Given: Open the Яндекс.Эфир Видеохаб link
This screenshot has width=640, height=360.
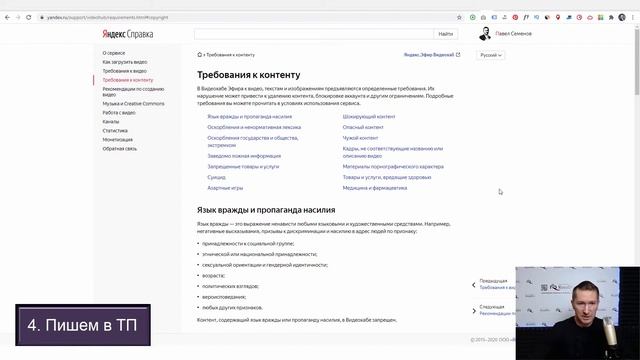Looking at the screenshot, I should pyautogui.click(x=429, y=55).
